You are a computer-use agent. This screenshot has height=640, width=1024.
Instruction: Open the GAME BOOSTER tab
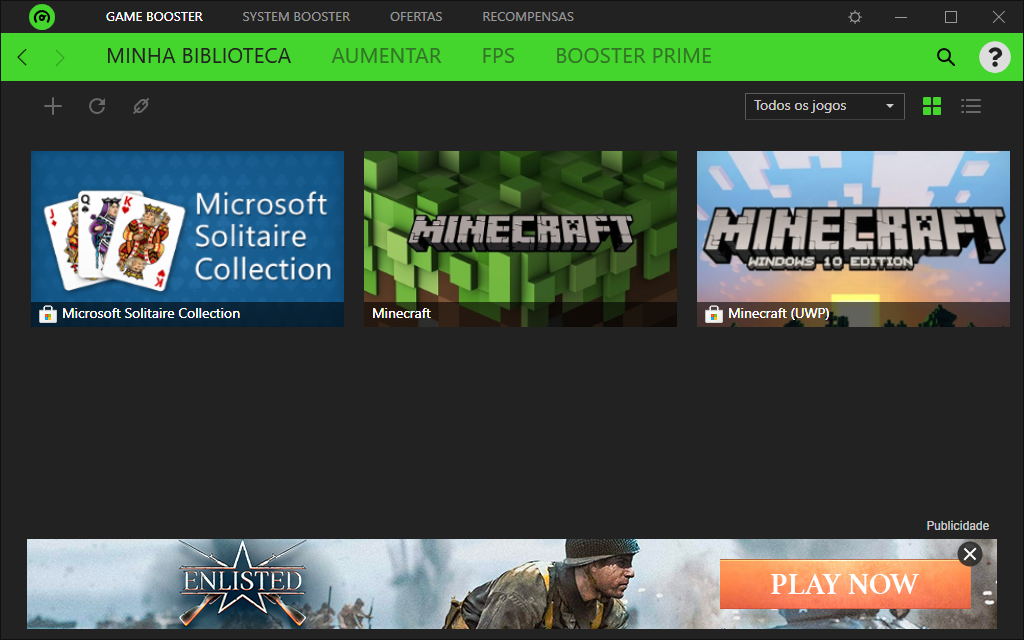pos(154,17)
